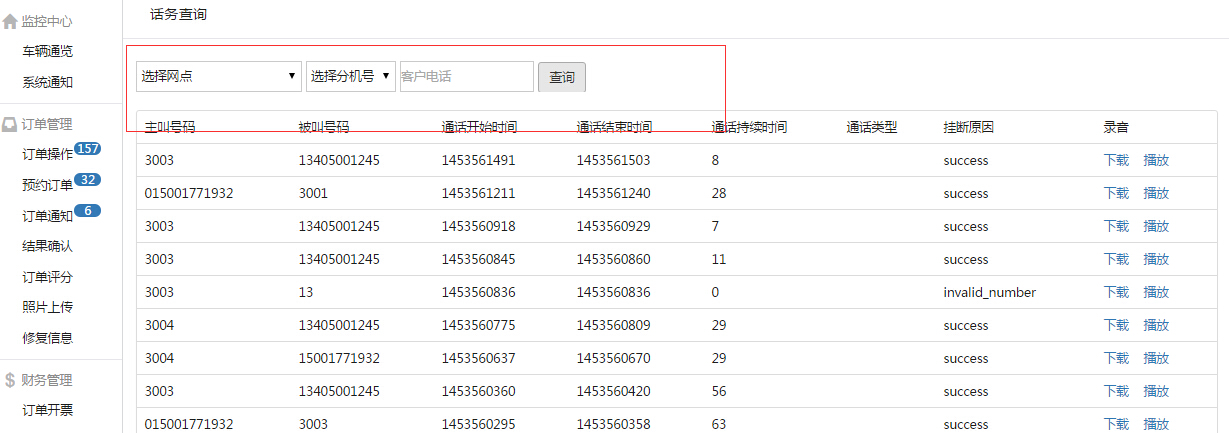Click the 6 badge on 订单通知
This screenshot has width=1229, height=433.
pos(88,210)
